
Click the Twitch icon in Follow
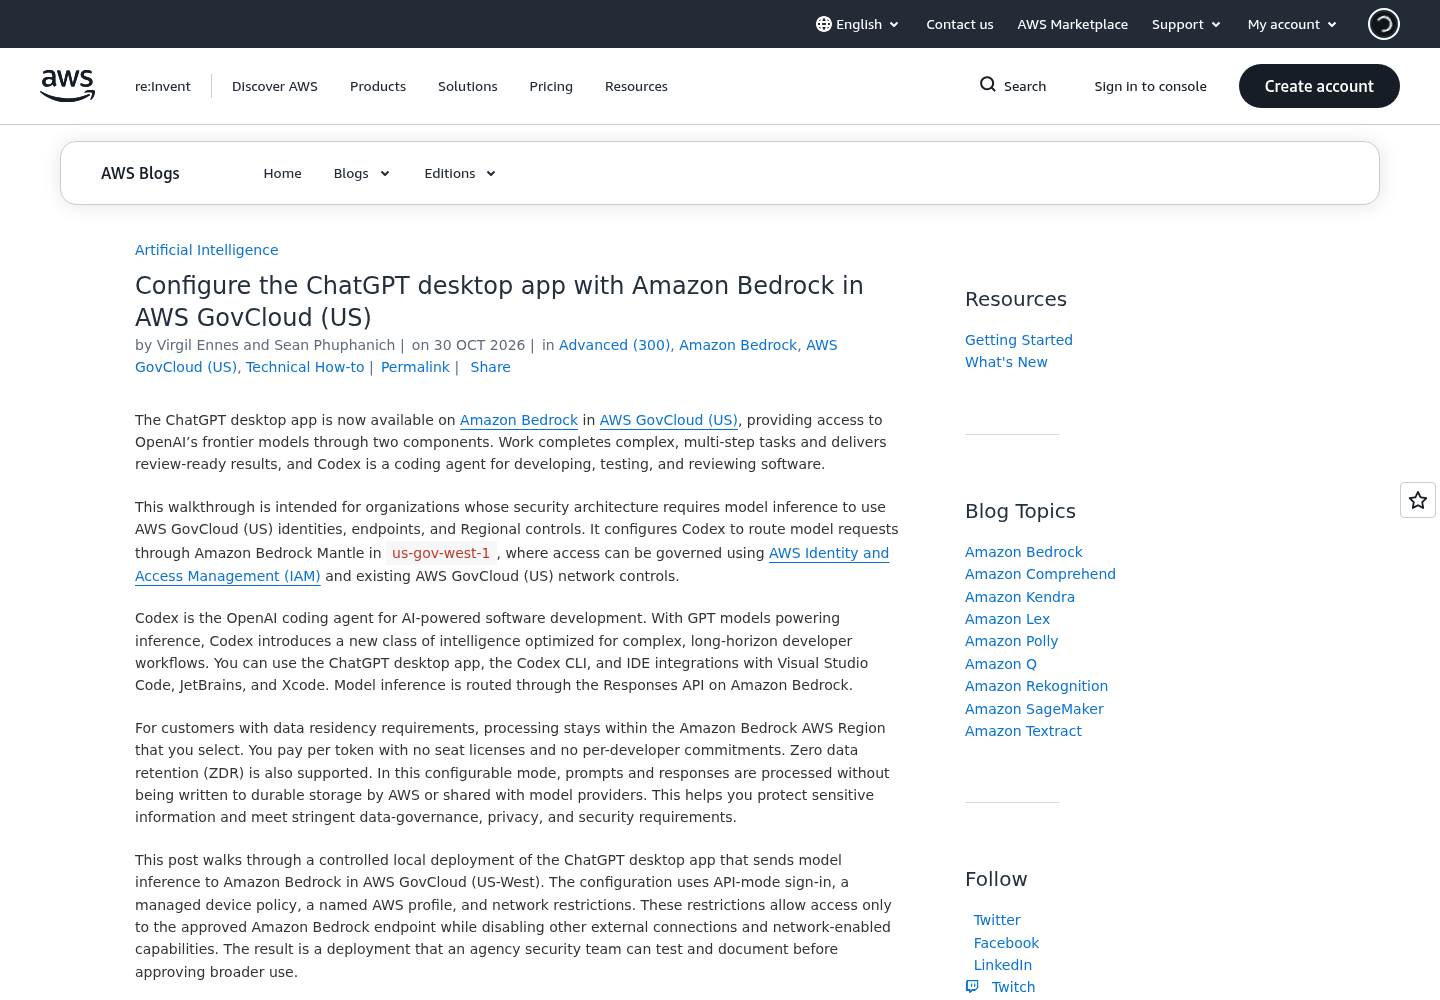pos(972,987)
